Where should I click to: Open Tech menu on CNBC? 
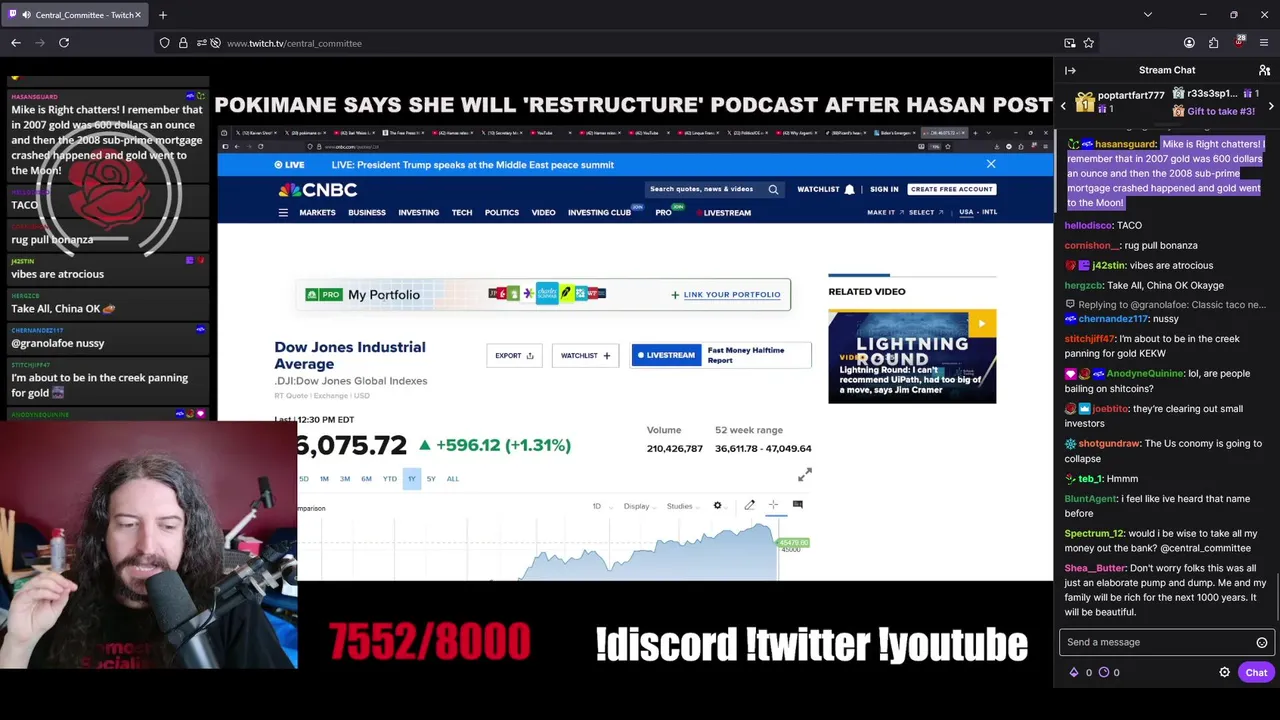[x=462, y=213]
